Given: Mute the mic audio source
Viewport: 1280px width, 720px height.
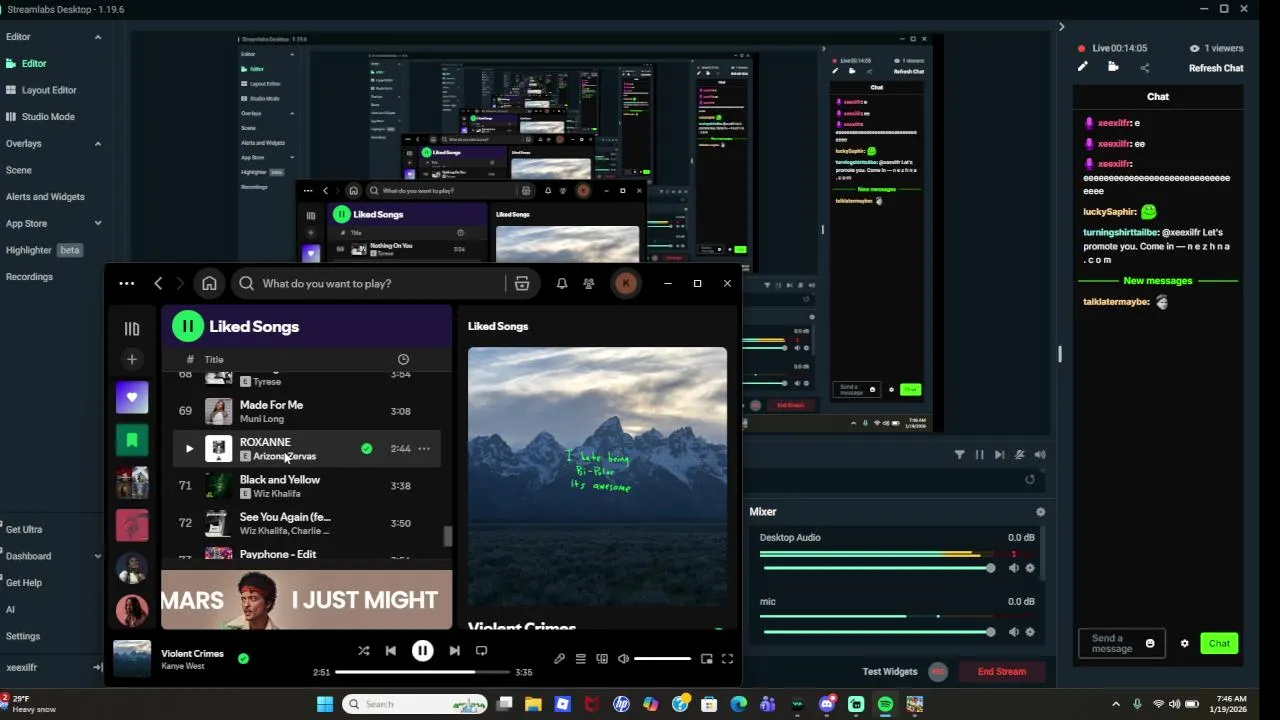Looking at the screenshot, I should pyautogui.click(x=1014, y=632).
